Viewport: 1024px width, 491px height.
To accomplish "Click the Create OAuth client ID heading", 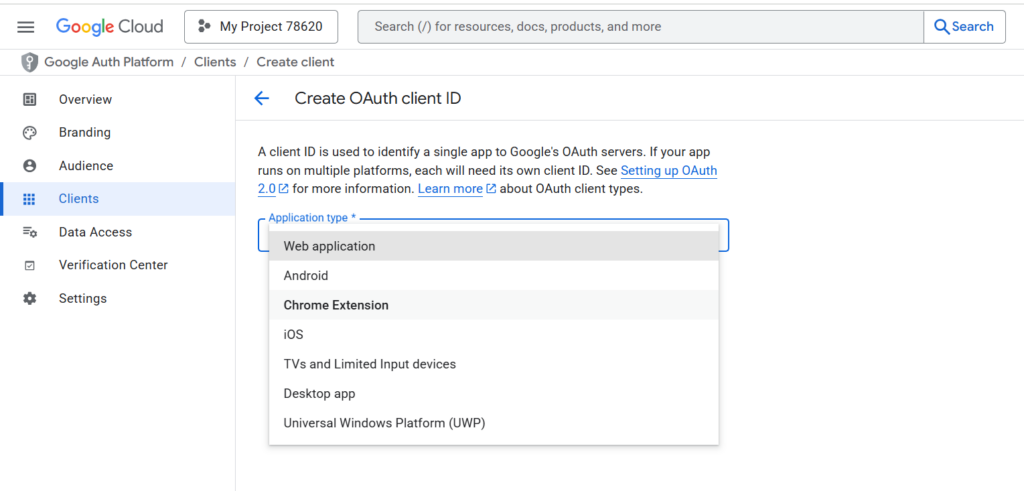I will [378, 99].
